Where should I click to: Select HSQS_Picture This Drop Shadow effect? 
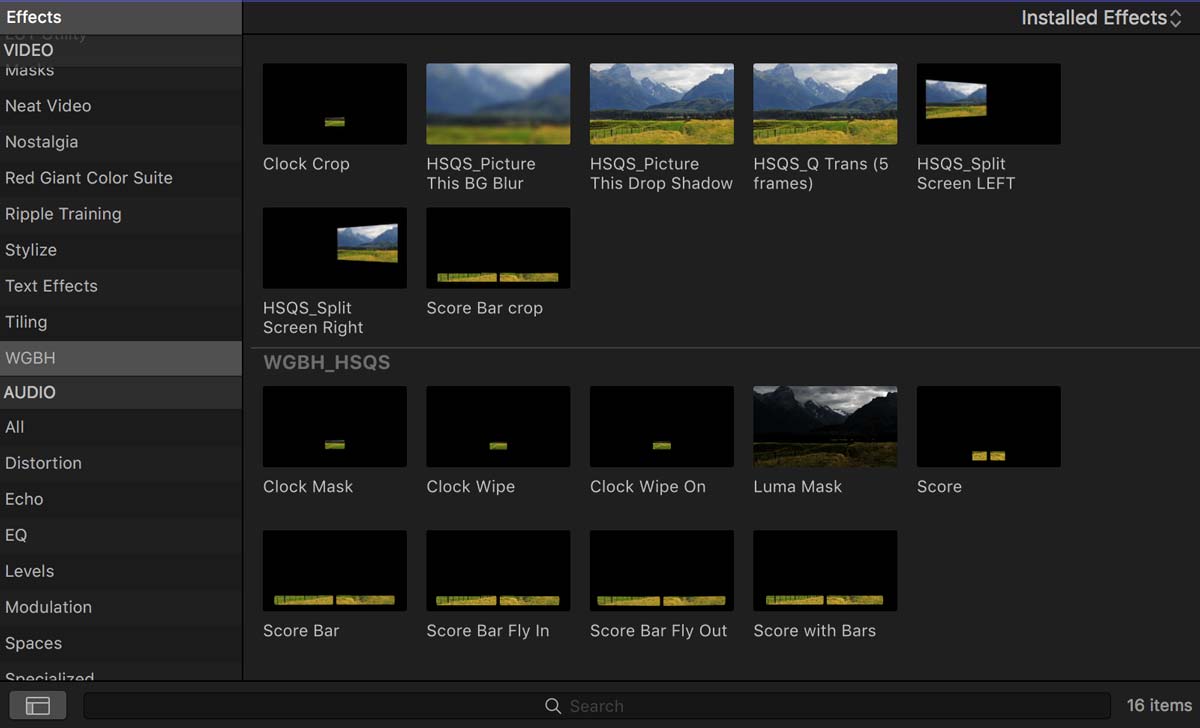661,104
